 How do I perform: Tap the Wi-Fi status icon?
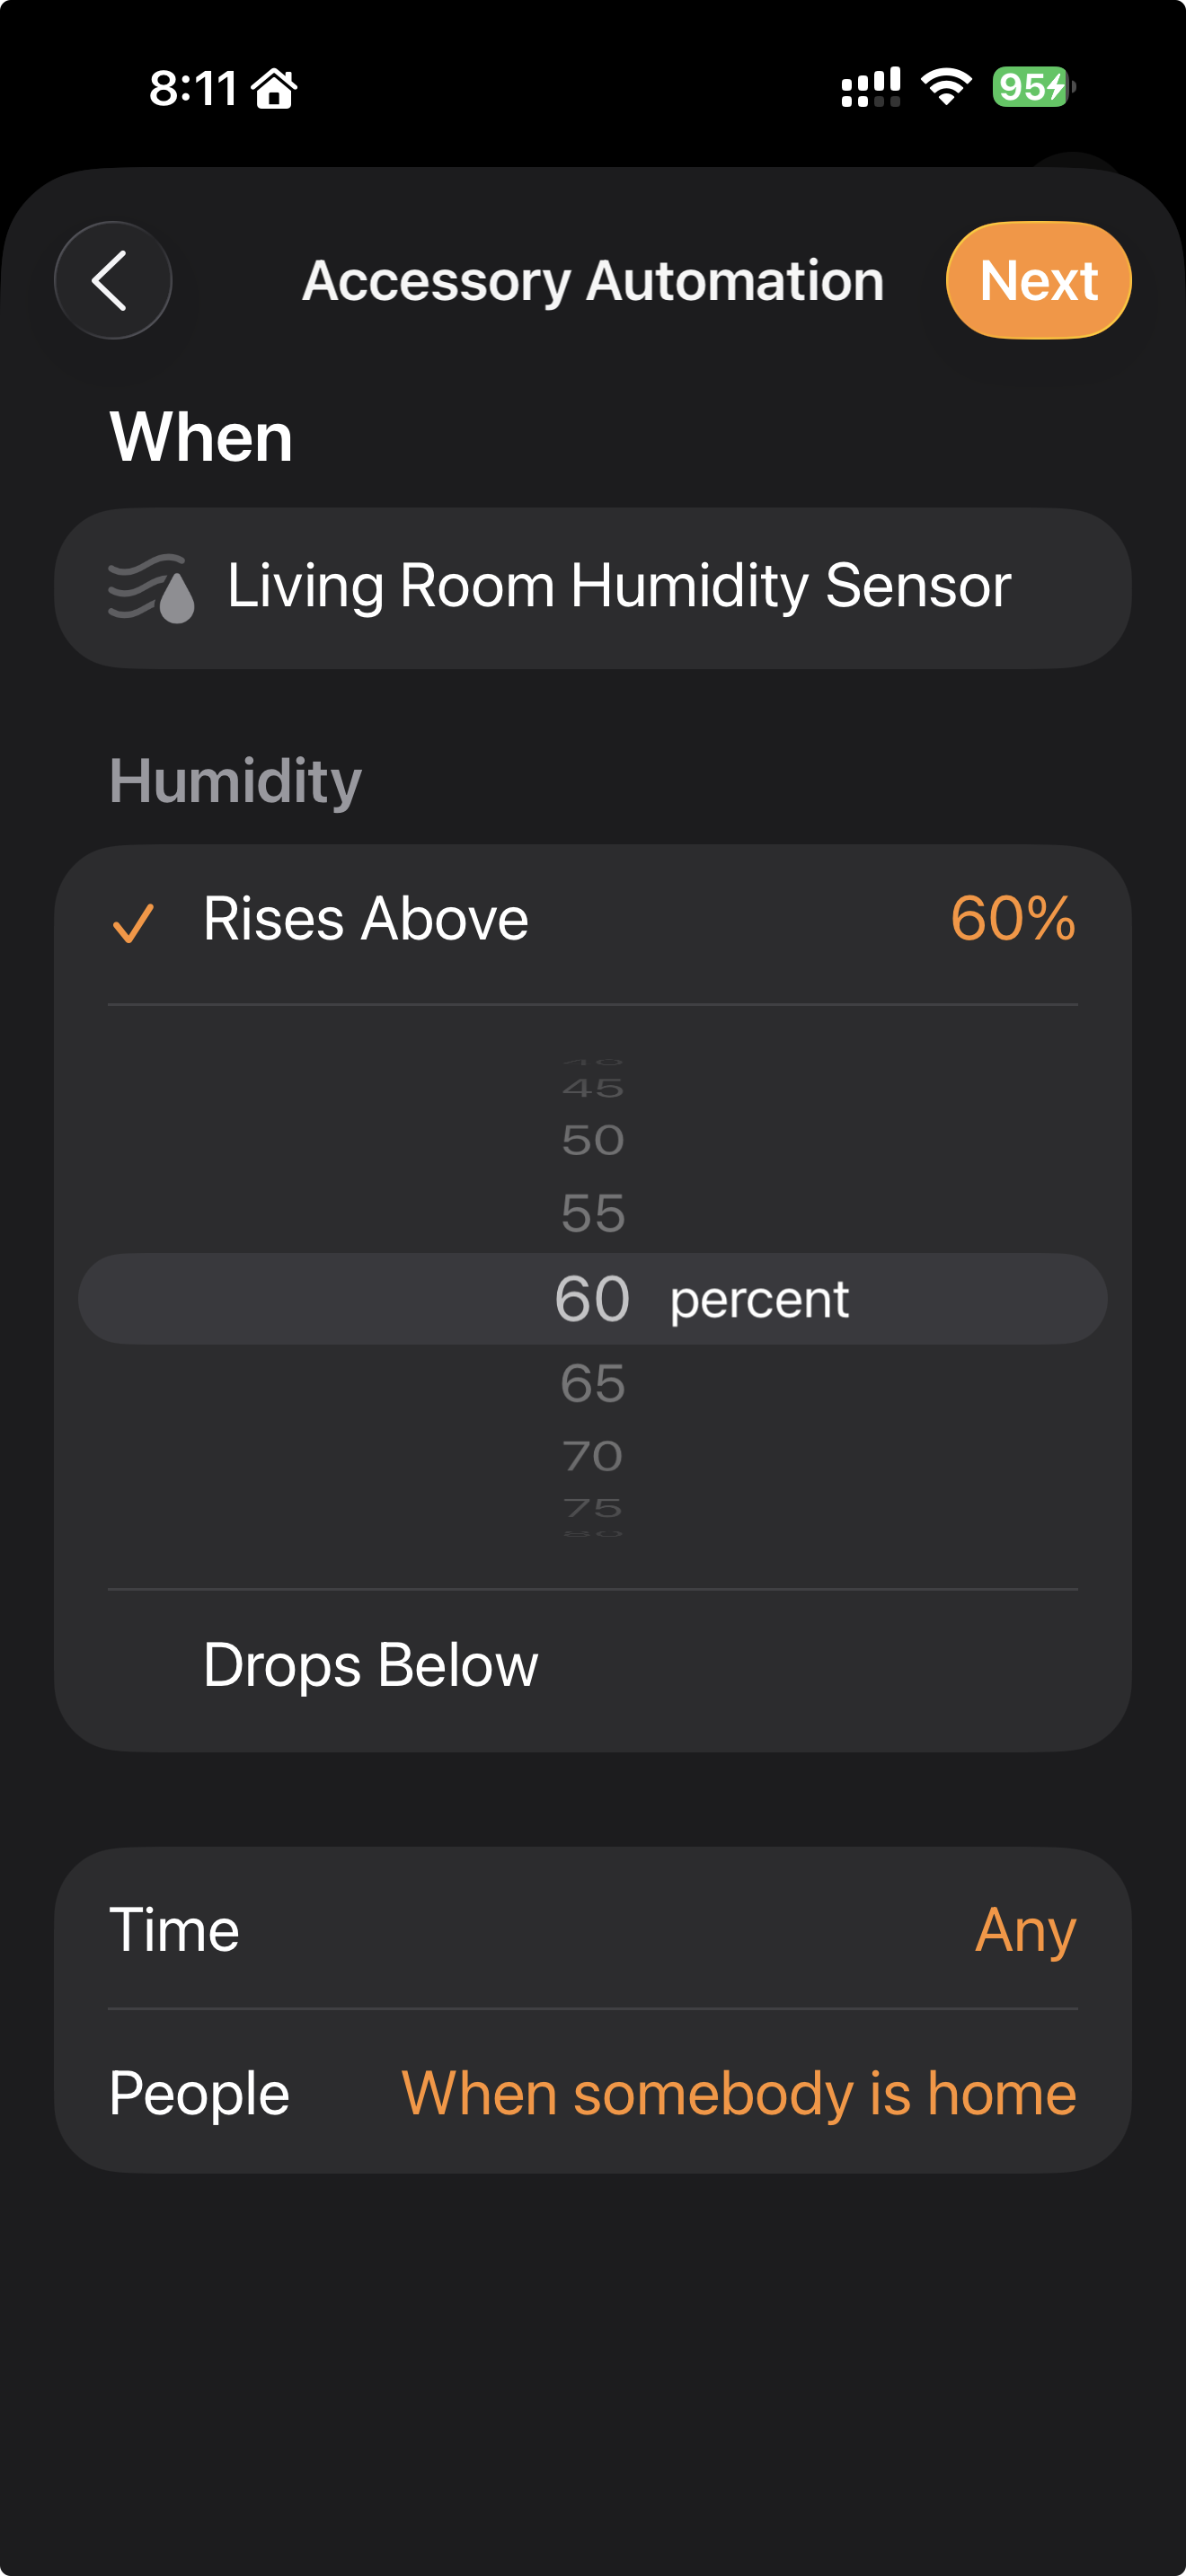pyautogui.click(x=946, y=87)
